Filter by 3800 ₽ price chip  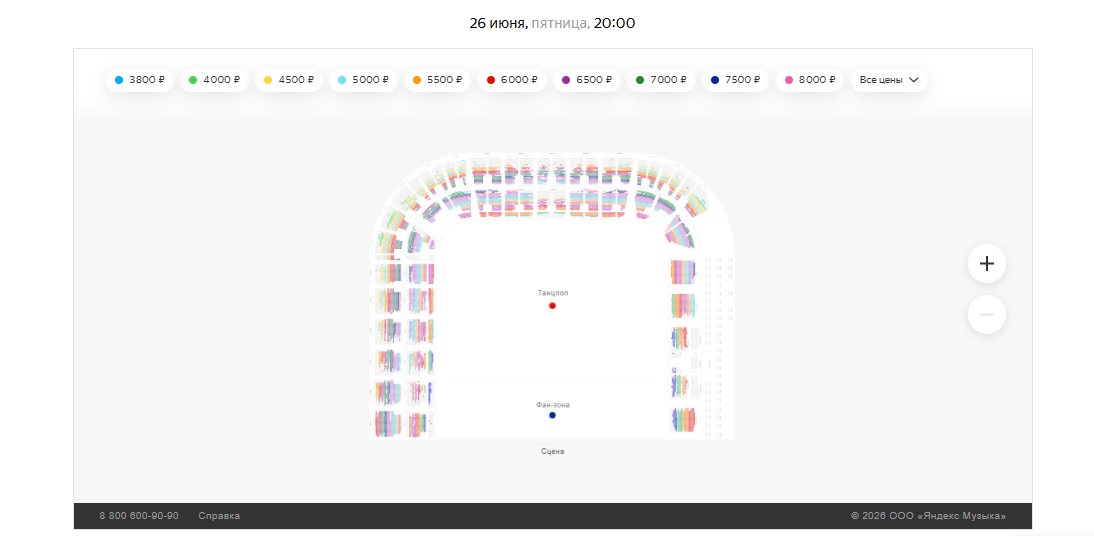coord(140,80)
